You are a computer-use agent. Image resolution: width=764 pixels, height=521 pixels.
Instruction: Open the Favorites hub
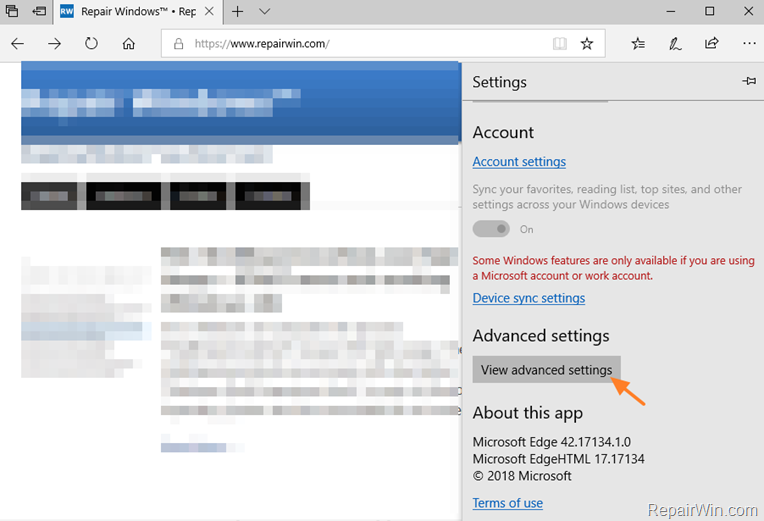(x=638, y=44)
